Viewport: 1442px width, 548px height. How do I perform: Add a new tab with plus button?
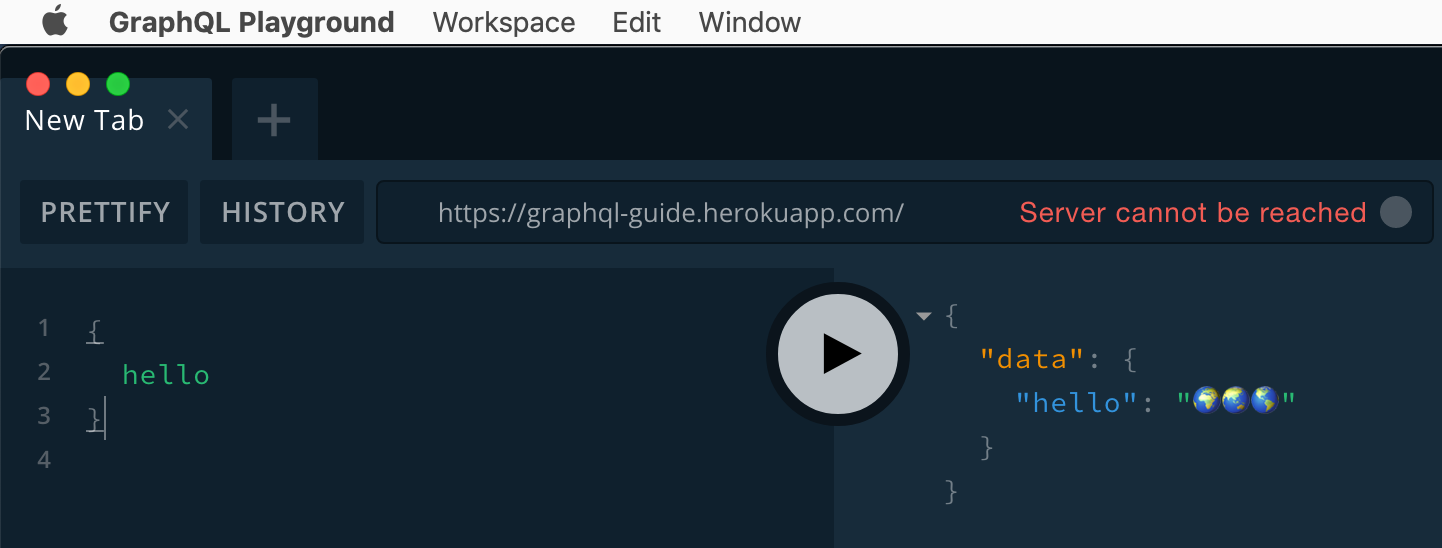click(x=274, y=120)
